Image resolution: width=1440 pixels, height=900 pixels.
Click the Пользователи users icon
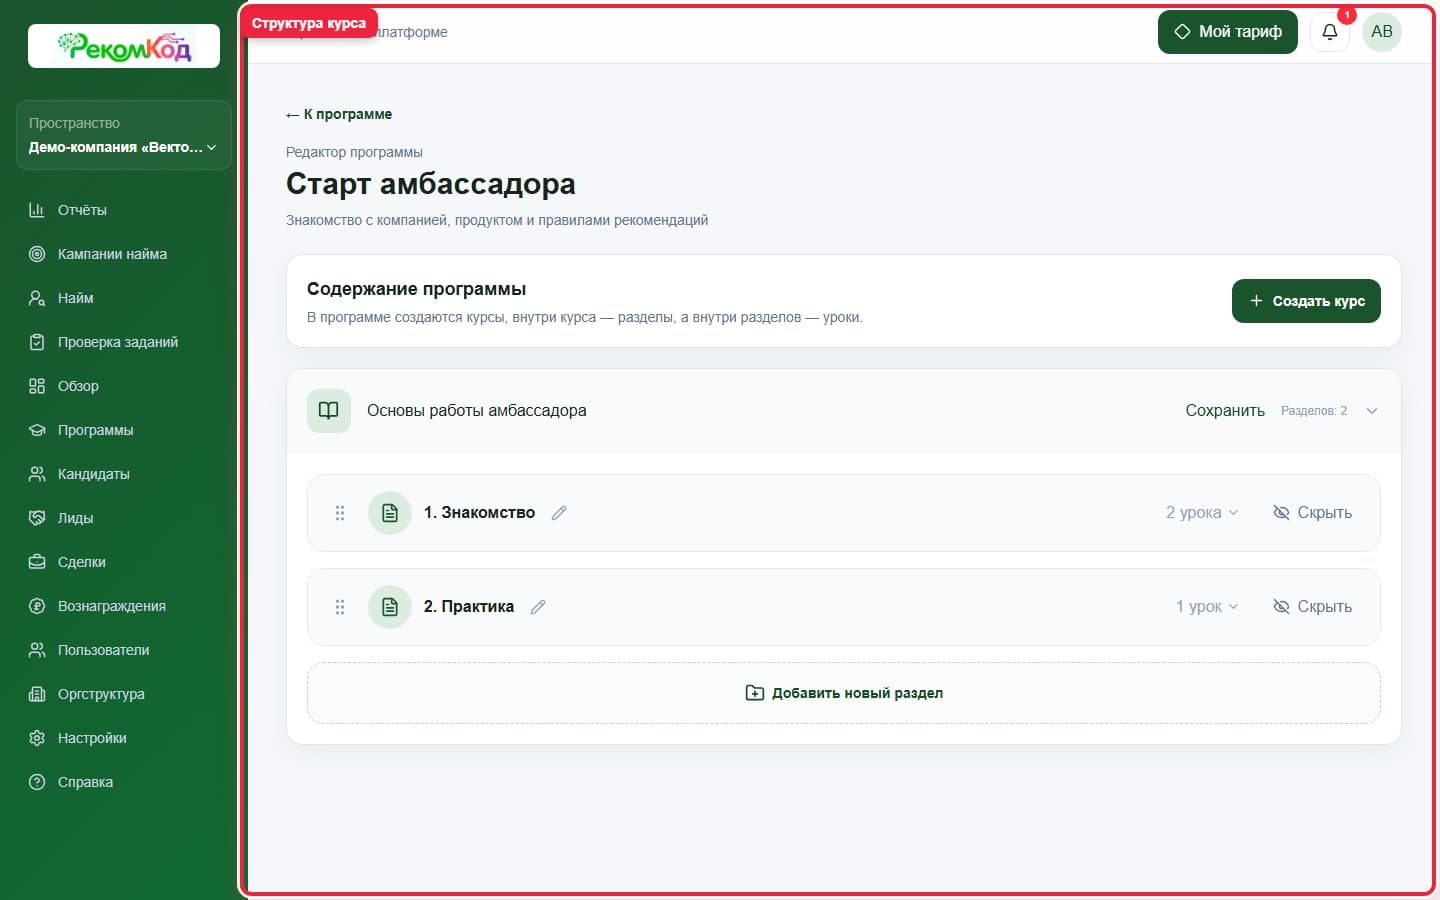(x=37, y=650)
